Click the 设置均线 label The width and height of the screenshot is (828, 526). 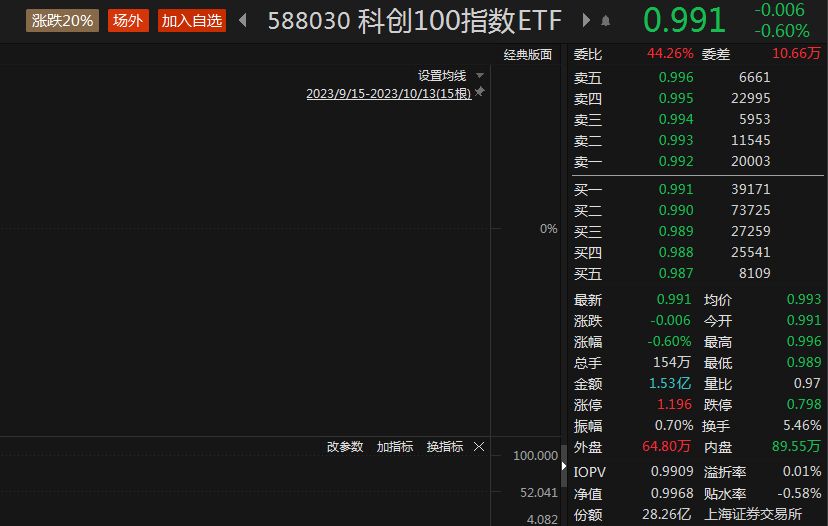click(442, 76)
